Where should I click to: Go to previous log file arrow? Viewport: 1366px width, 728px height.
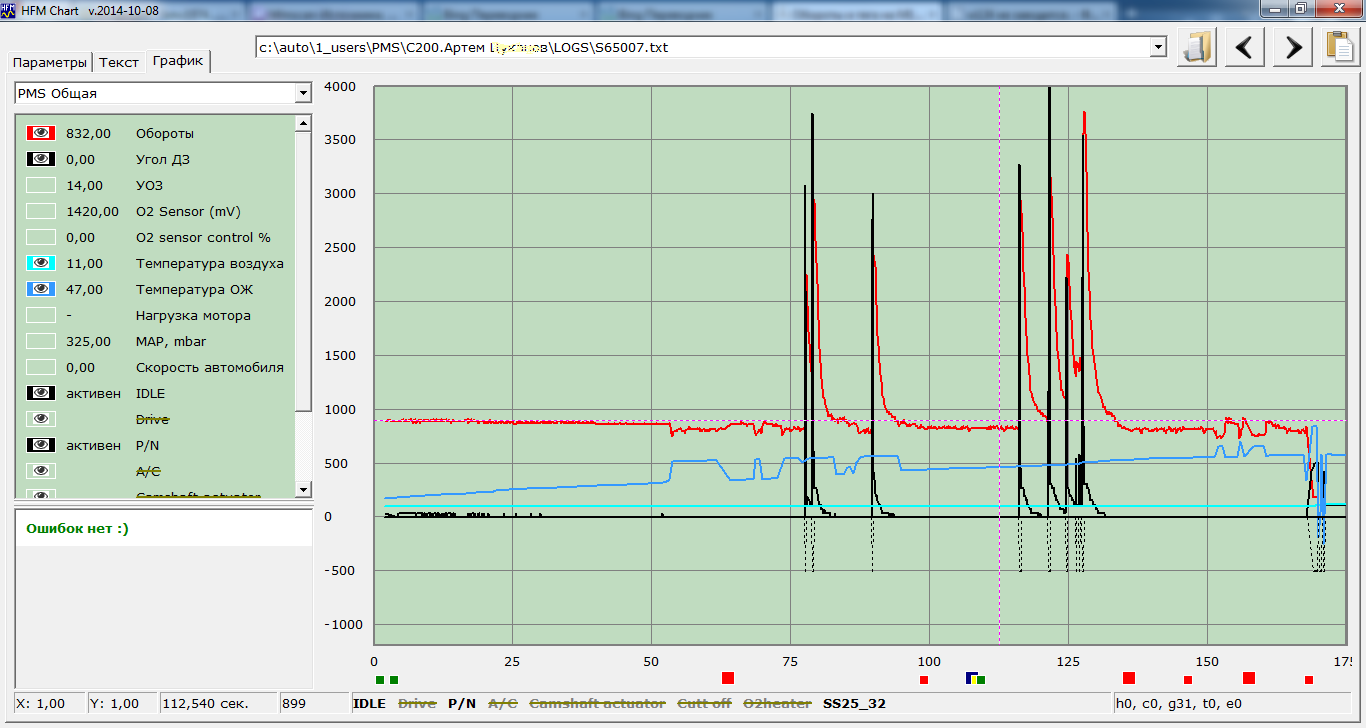[x=1244, y=47]
